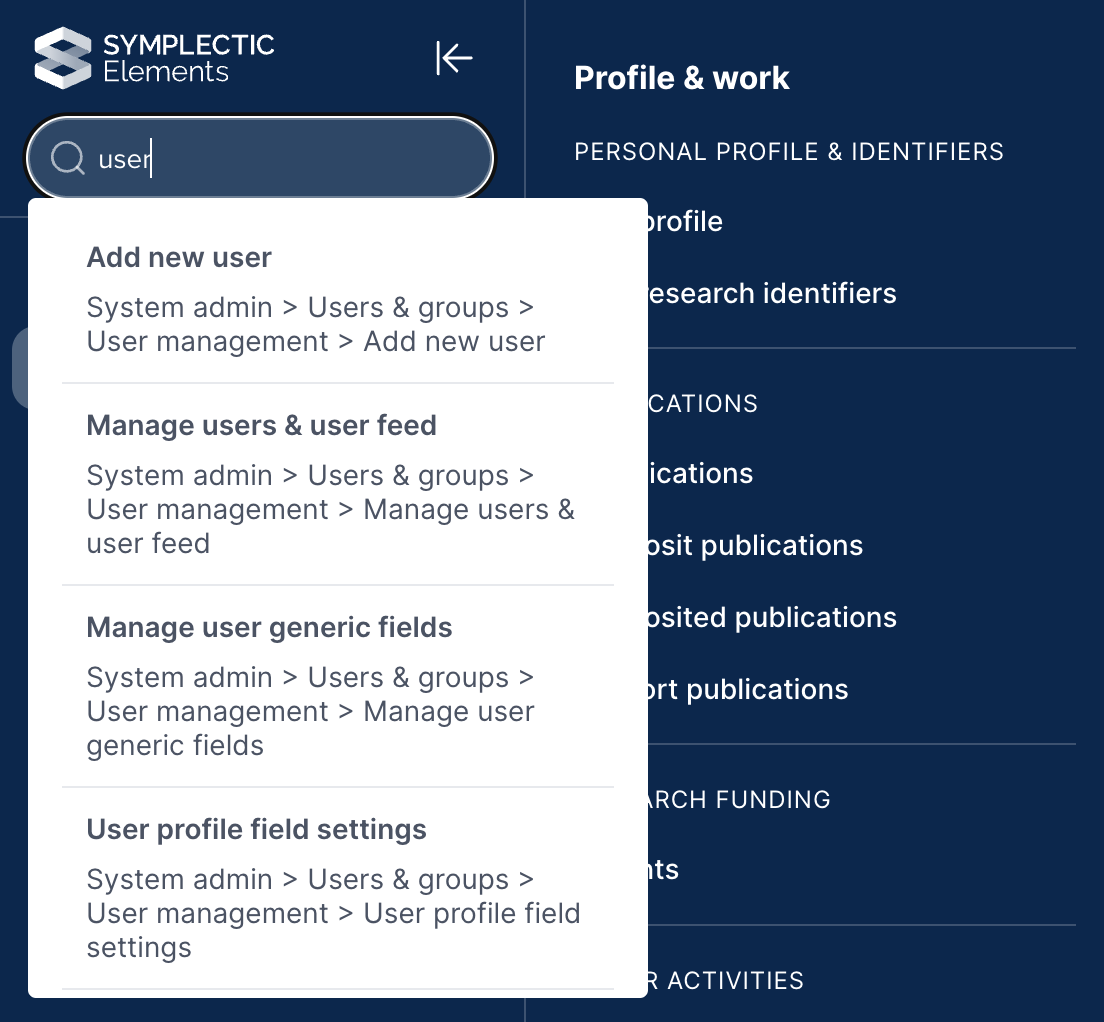Go to research identifiers page

[771, 293]
